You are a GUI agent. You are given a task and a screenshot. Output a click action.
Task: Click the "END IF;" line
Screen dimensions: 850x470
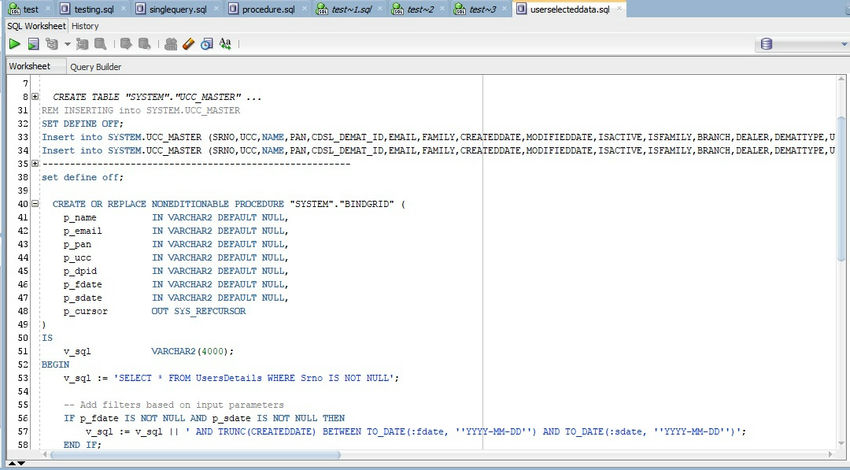(x=82, y=445)
